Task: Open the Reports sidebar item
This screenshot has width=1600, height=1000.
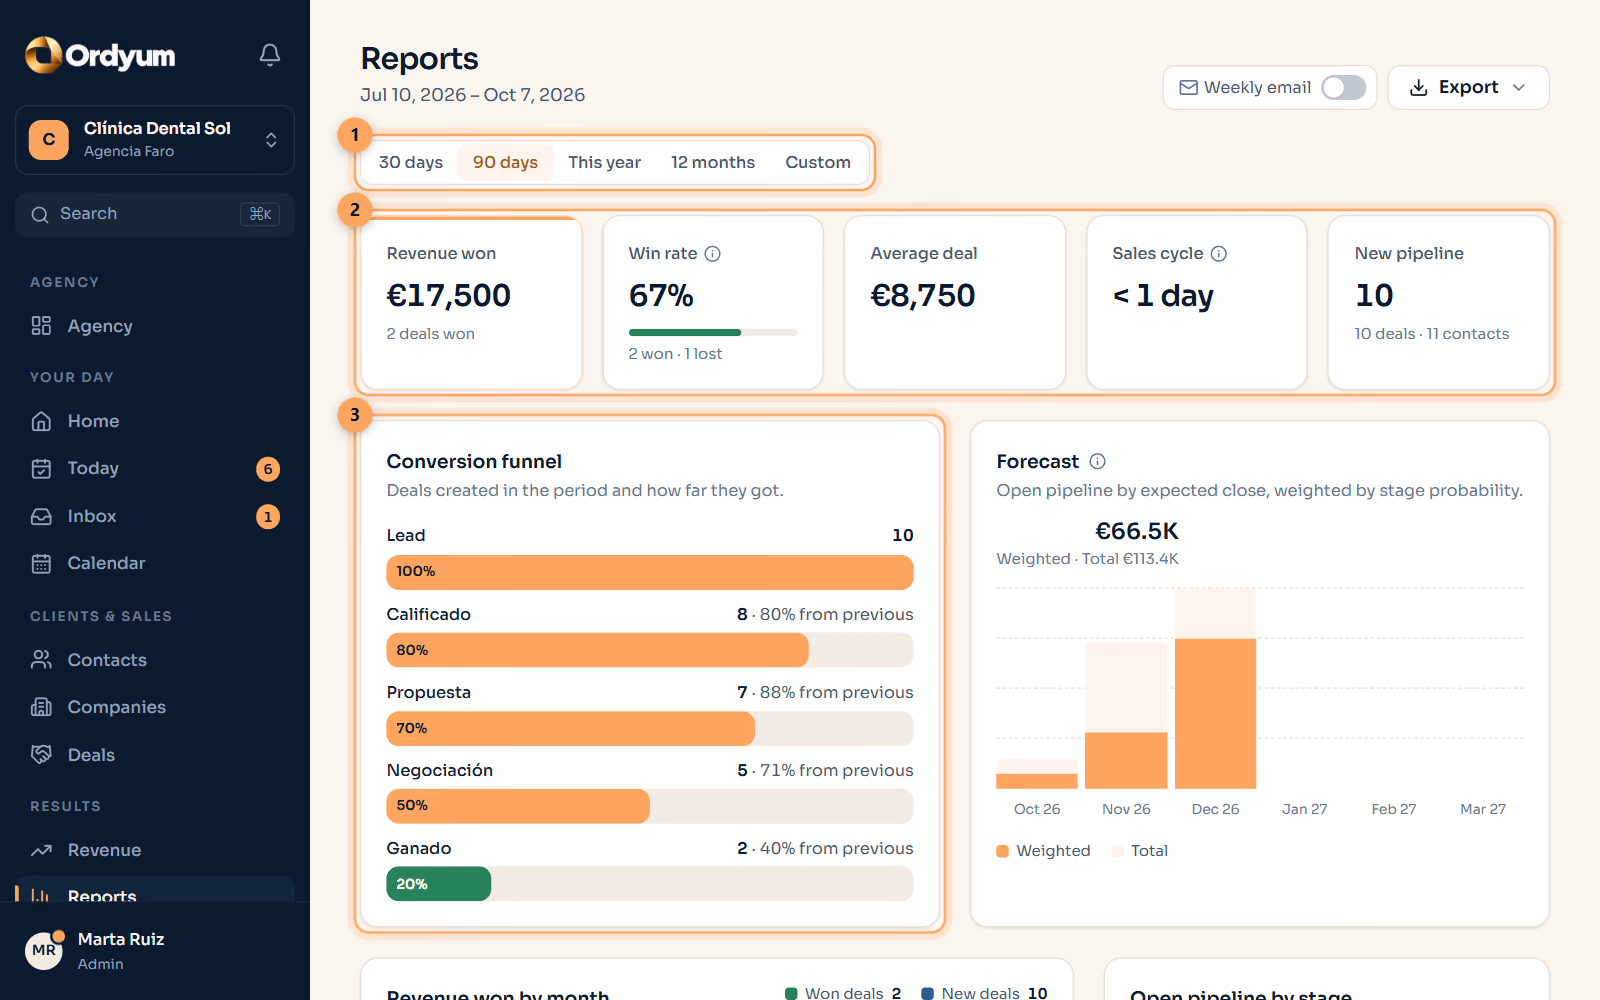Action: point(155,890)
